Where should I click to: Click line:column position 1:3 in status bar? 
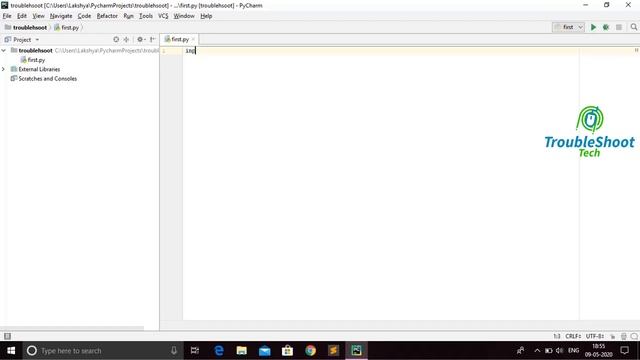pos(557,336)
